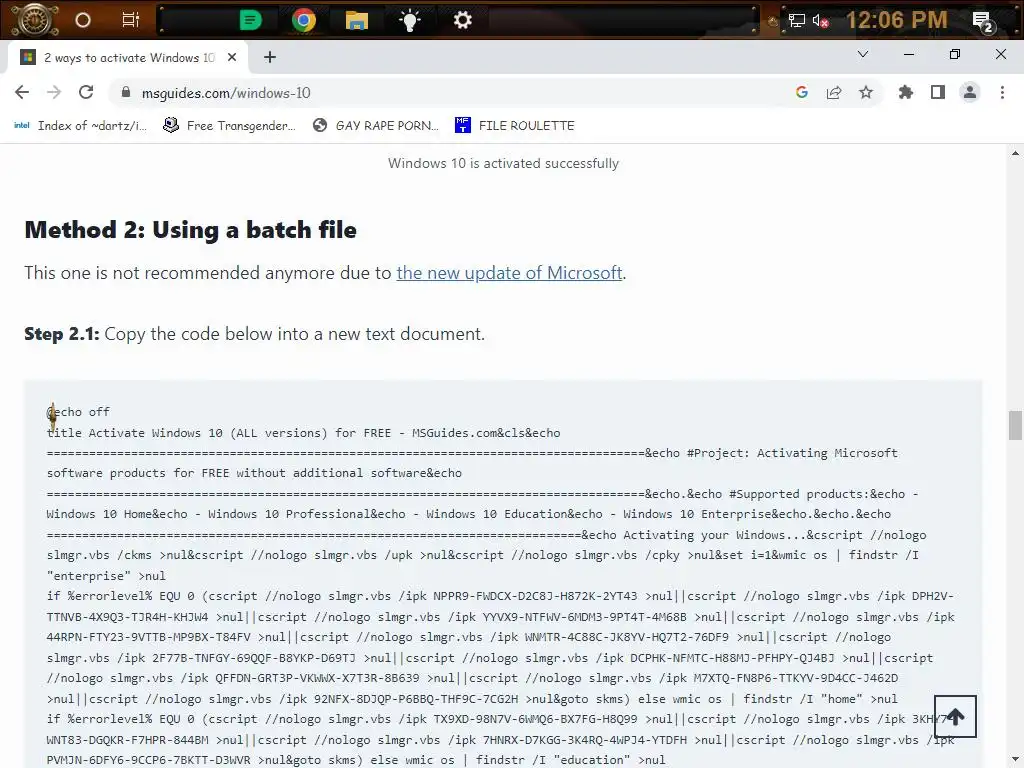The width and height of the screenshot is (1024, 768).
Task: Open a new Chrome tab
Action: click(270, 57)
